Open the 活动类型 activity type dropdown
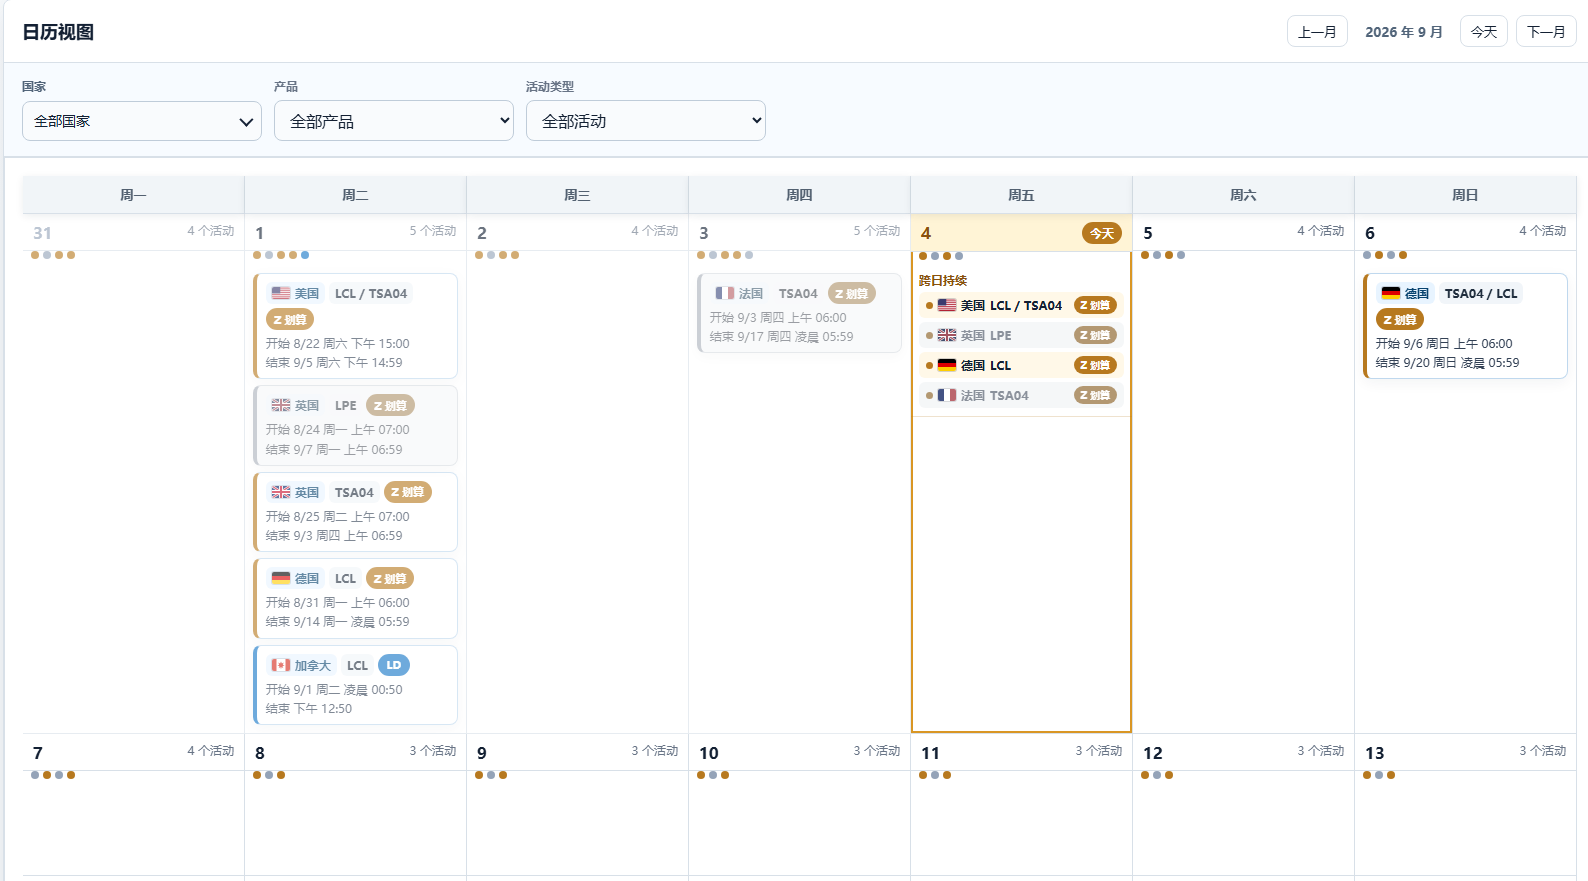 tap(646, 121)
